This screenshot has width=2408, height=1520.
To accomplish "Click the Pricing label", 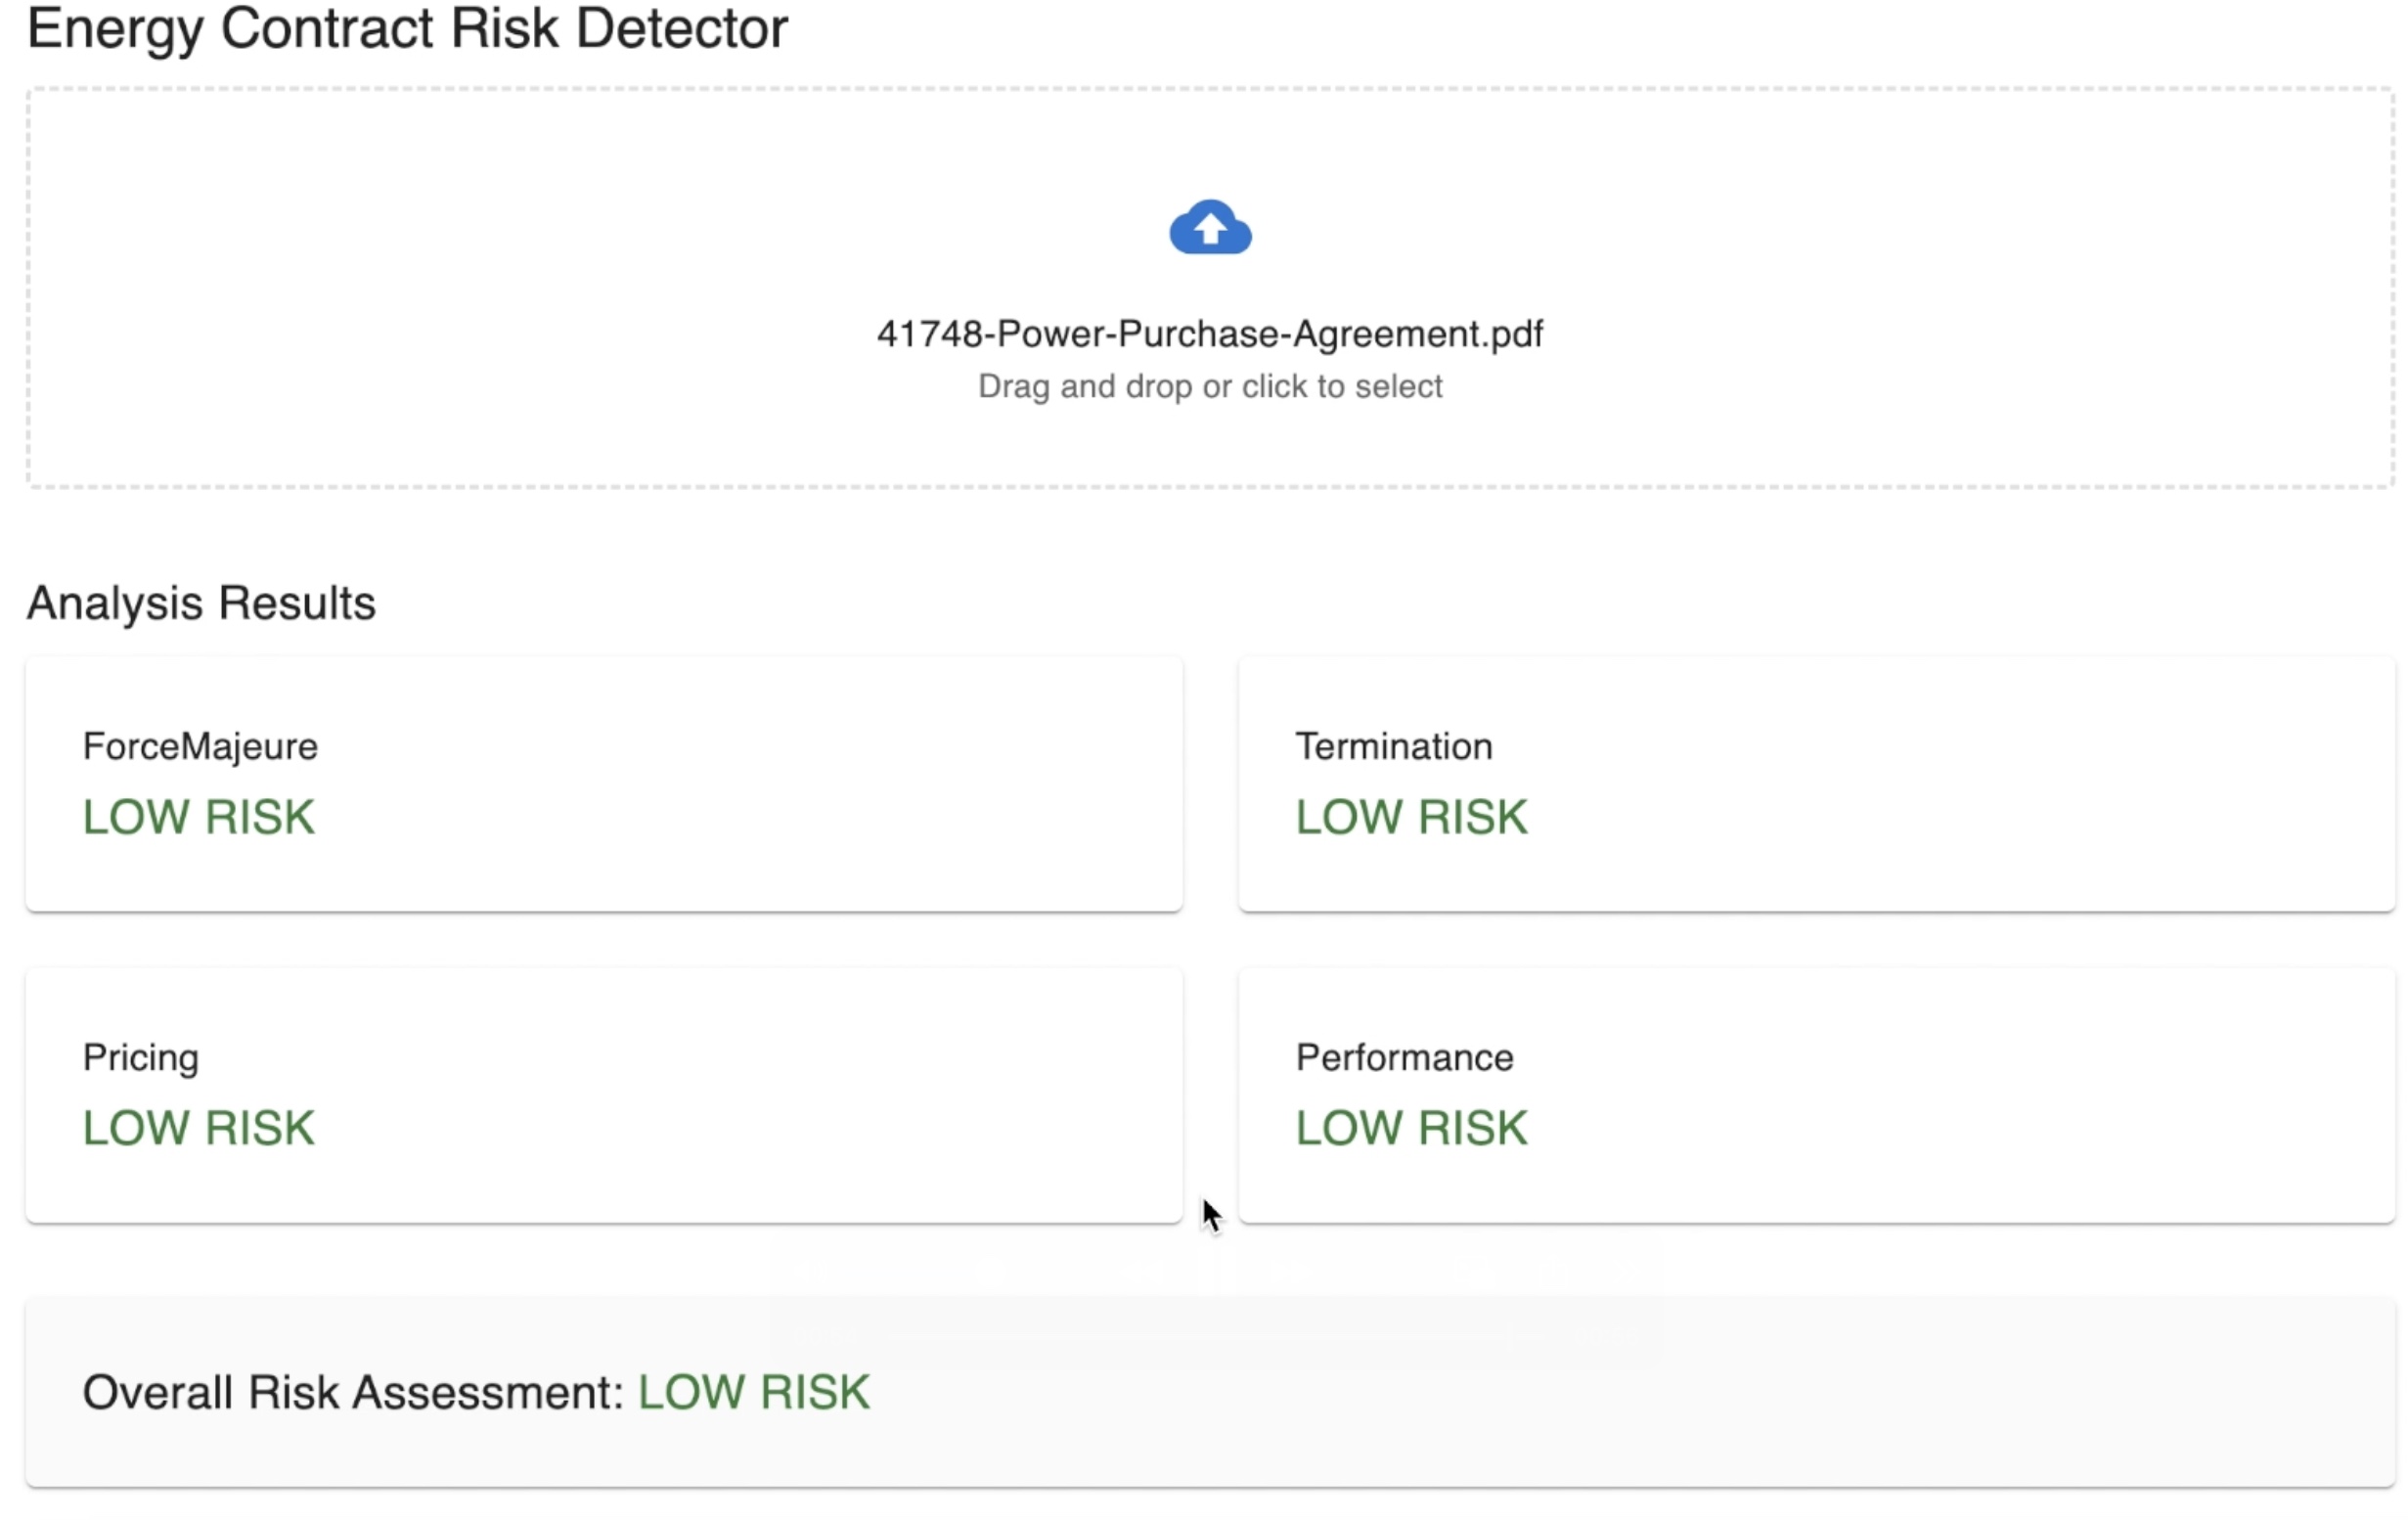I will click(141, 1058).
